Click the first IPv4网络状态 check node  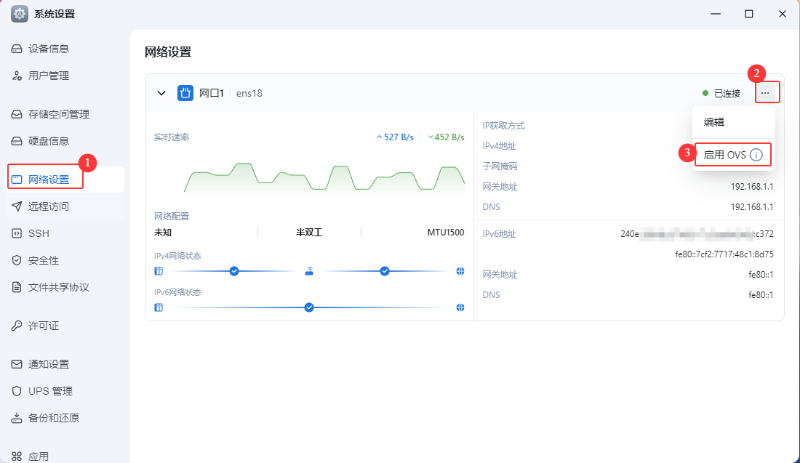click(234, 271)
